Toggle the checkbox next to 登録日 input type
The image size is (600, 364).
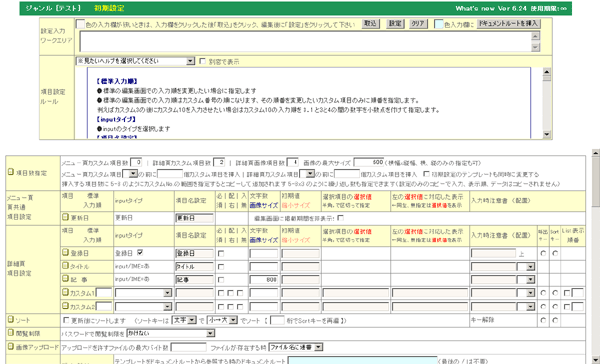point(140,253)
